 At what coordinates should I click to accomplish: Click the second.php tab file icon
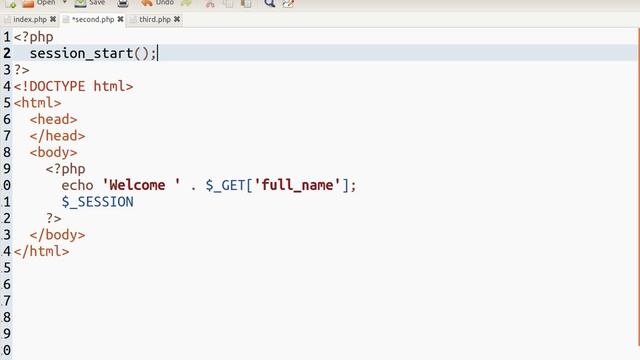(x=66, y=20)
